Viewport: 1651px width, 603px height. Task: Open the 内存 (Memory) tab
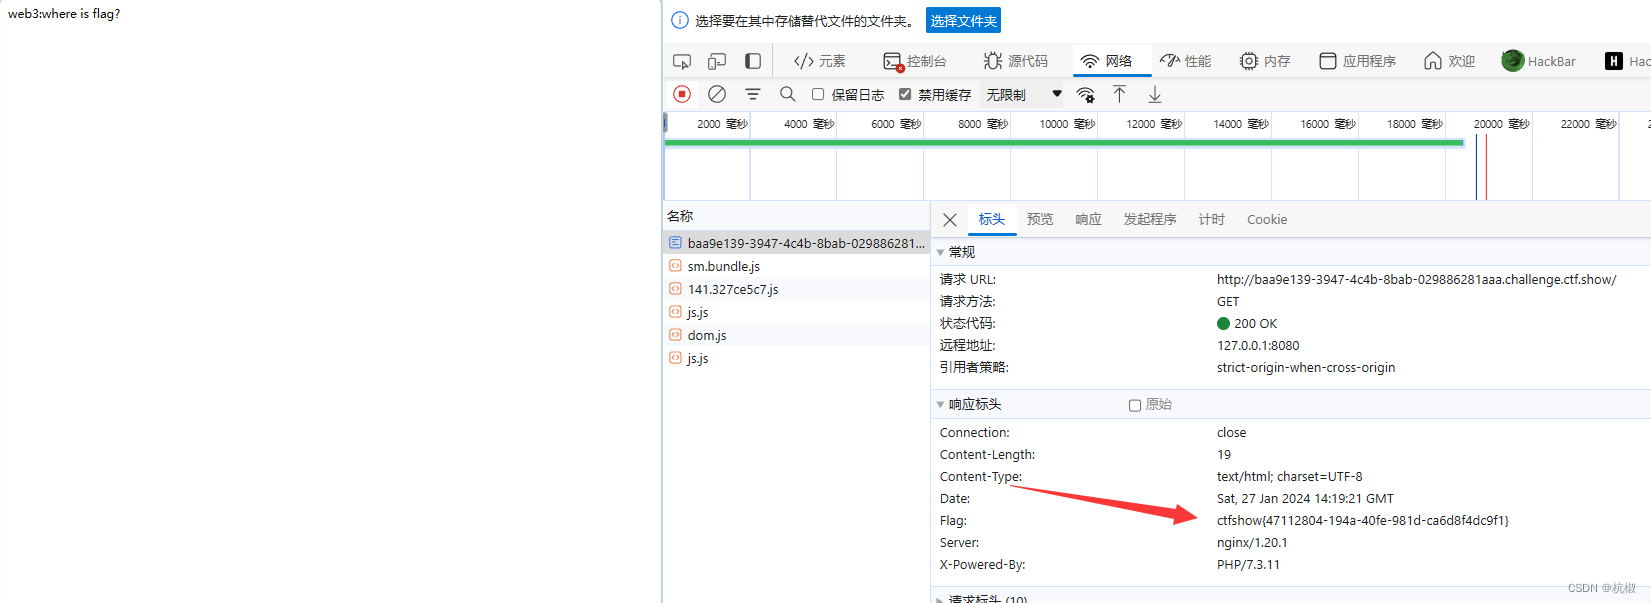click(x=1265, y=61)
